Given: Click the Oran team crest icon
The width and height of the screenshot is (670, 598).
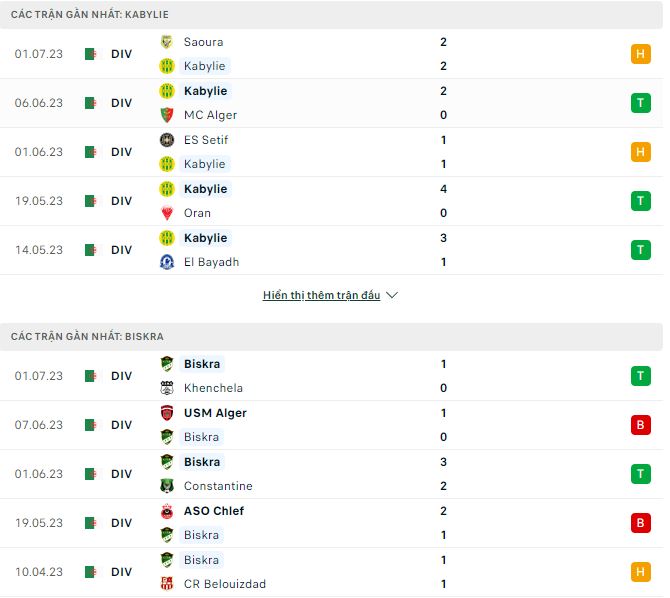Looking at the screenshot, I should tap(167, 213).
